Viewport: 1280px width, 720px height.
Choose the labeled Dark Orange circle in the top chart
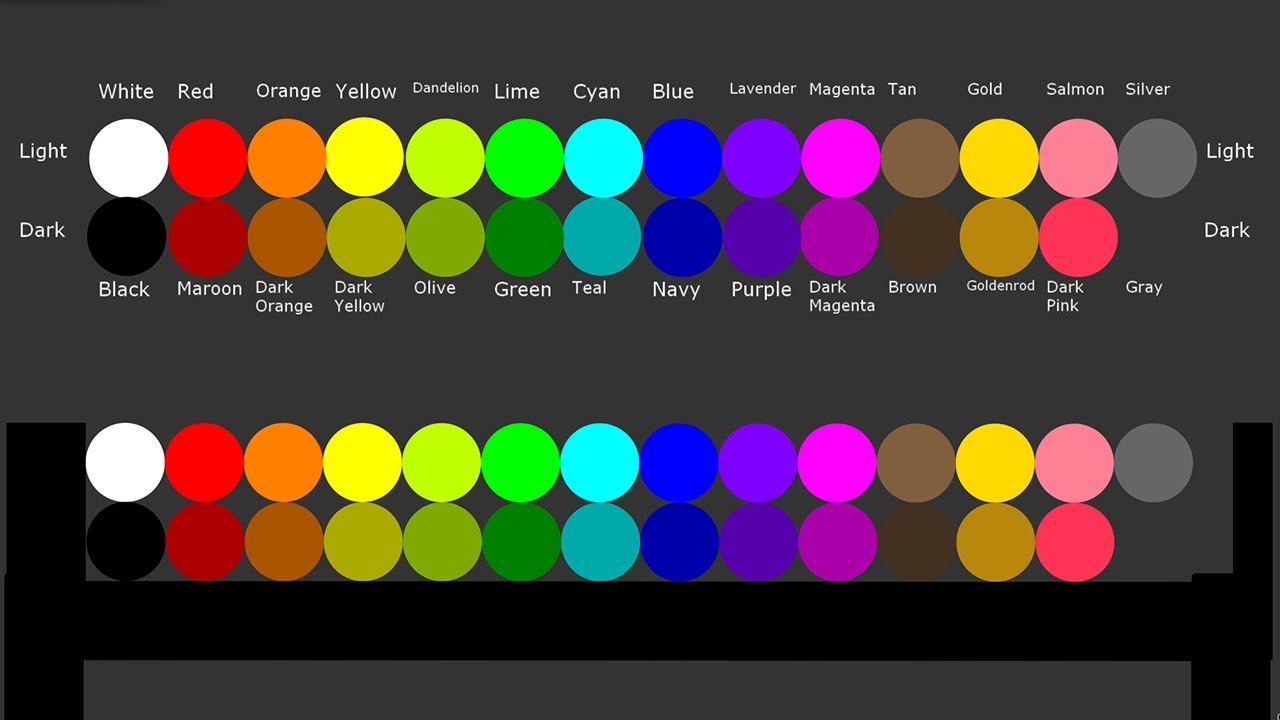coord(286,237)
